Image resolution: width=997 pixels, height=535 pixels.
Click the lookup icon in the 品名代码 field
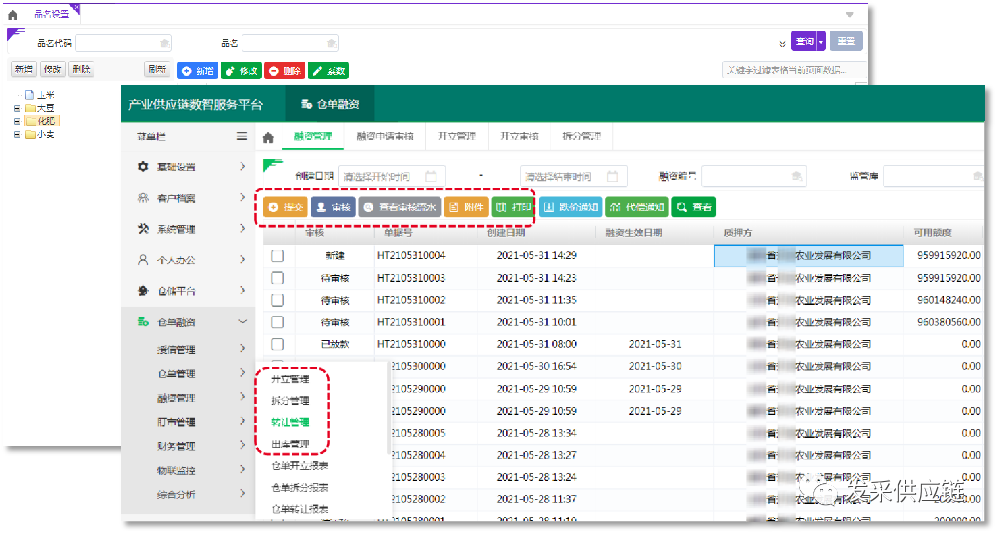[x=165, y=43]
